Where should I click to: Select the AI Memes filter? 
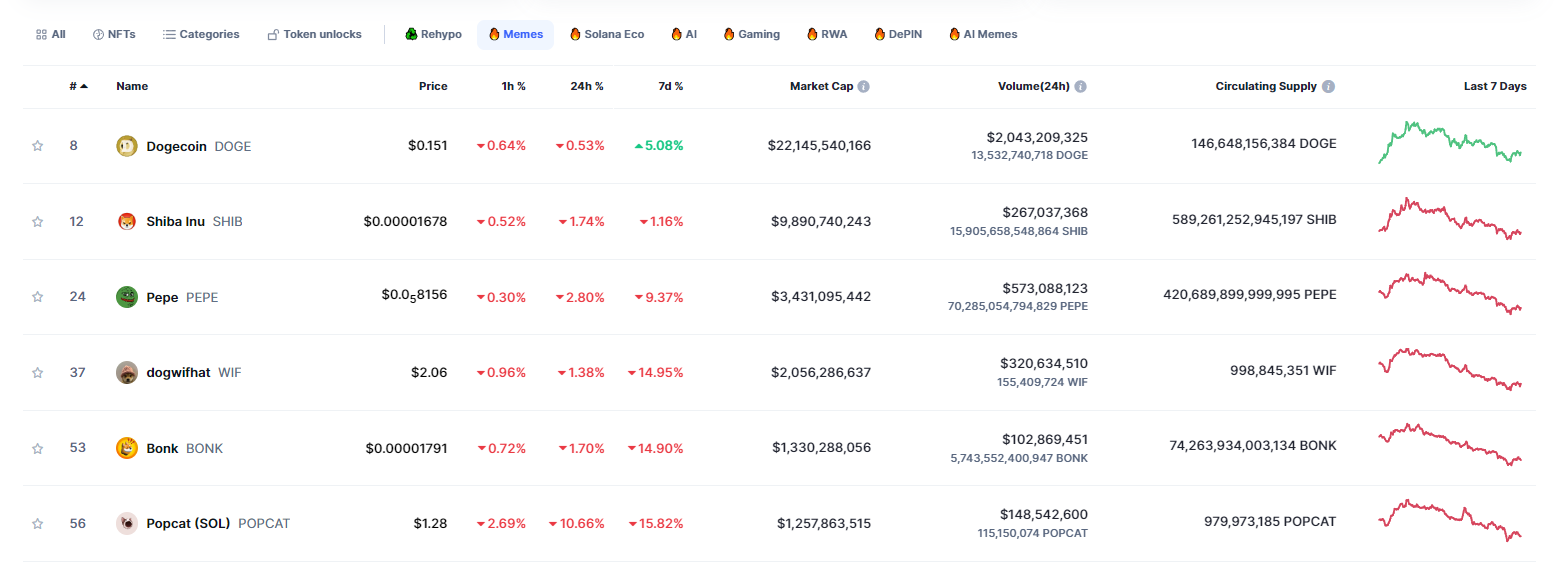point(983,34)
